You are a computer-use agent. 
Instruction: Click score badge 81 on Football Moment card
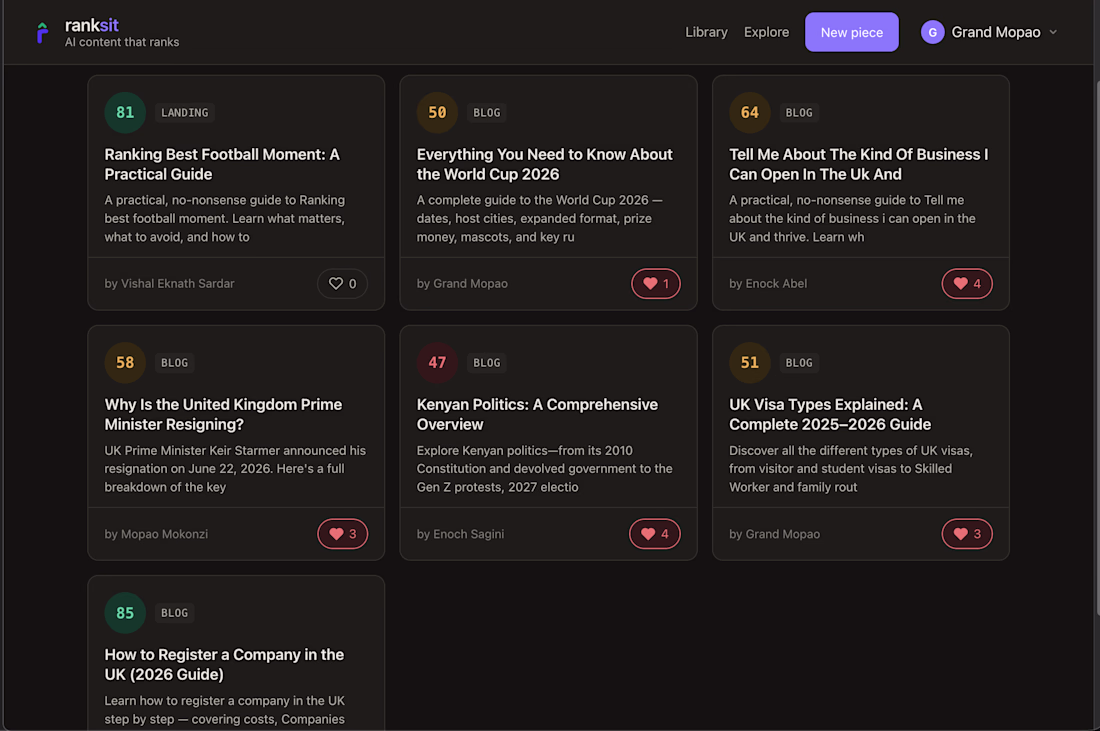click(125, 112)
